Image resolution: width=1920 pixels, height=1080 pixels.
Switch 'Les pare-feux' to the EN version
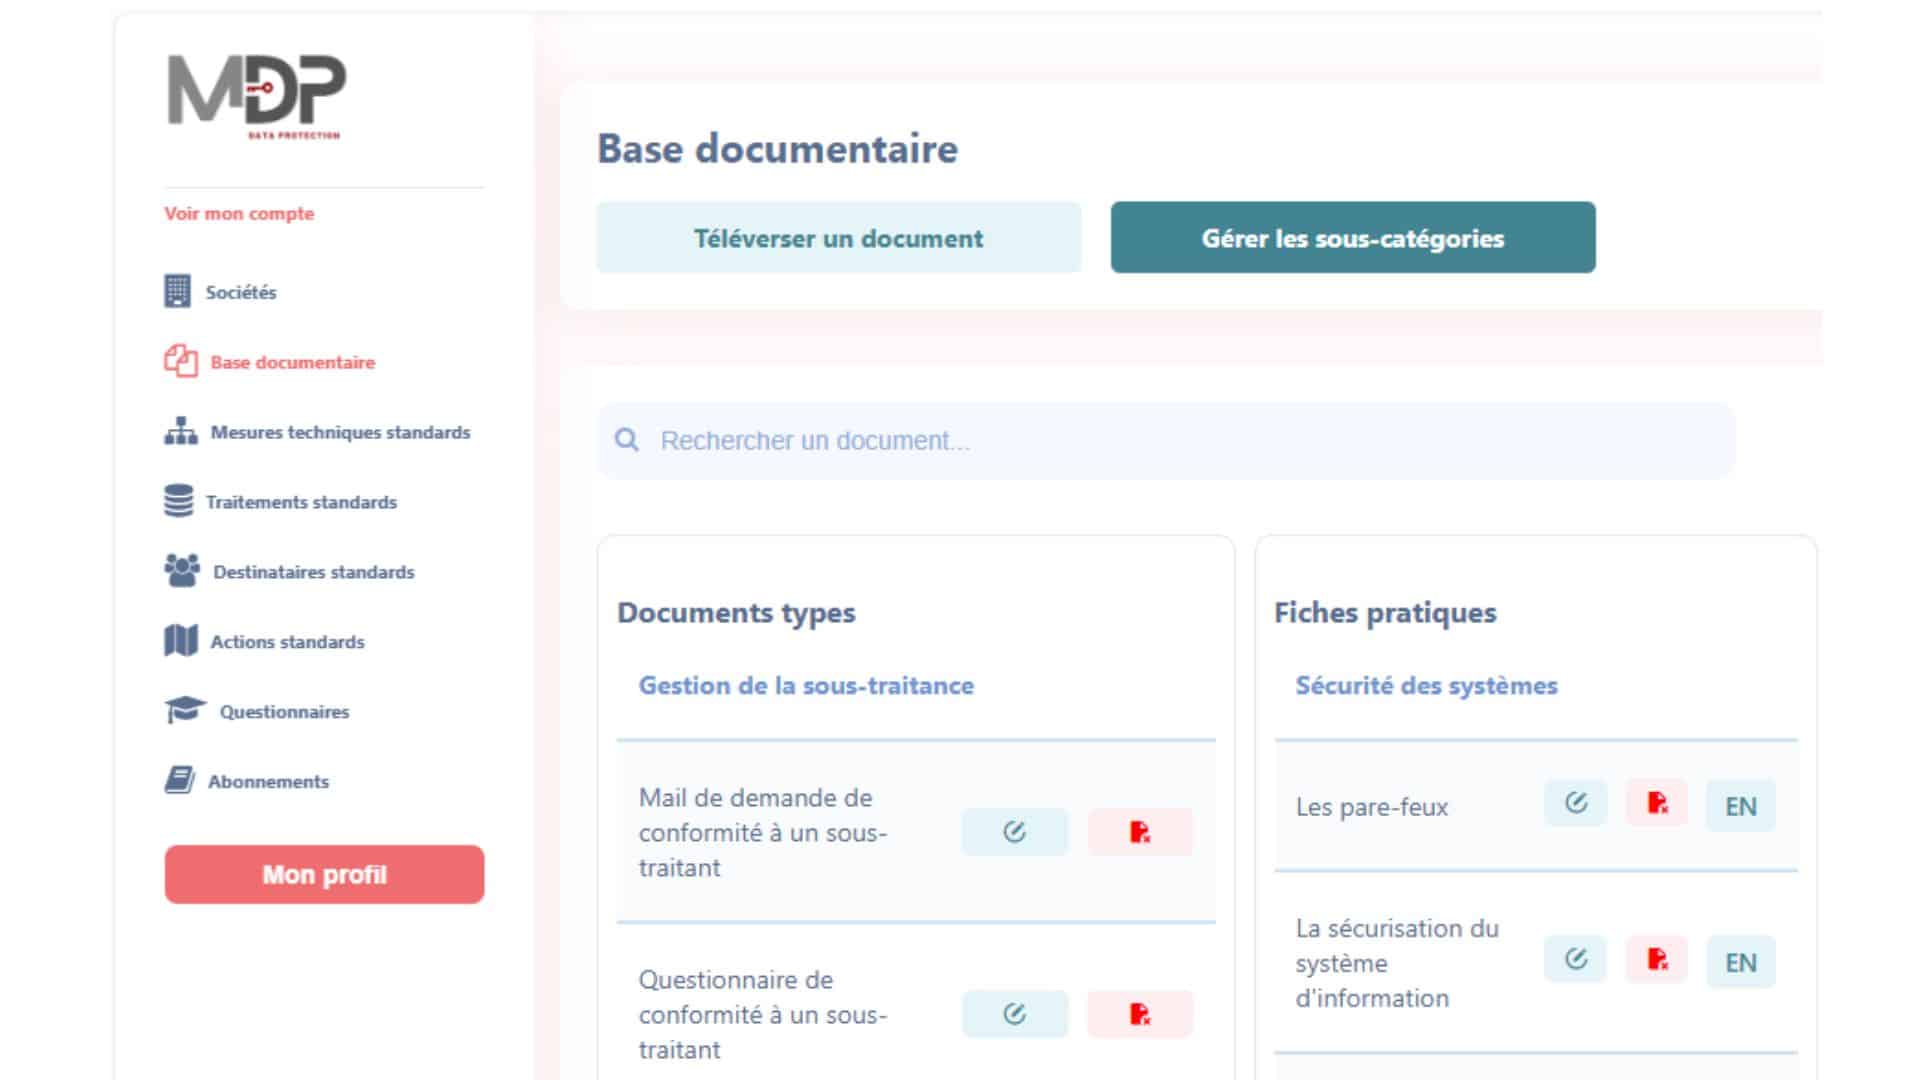[x=1740, y=804]
